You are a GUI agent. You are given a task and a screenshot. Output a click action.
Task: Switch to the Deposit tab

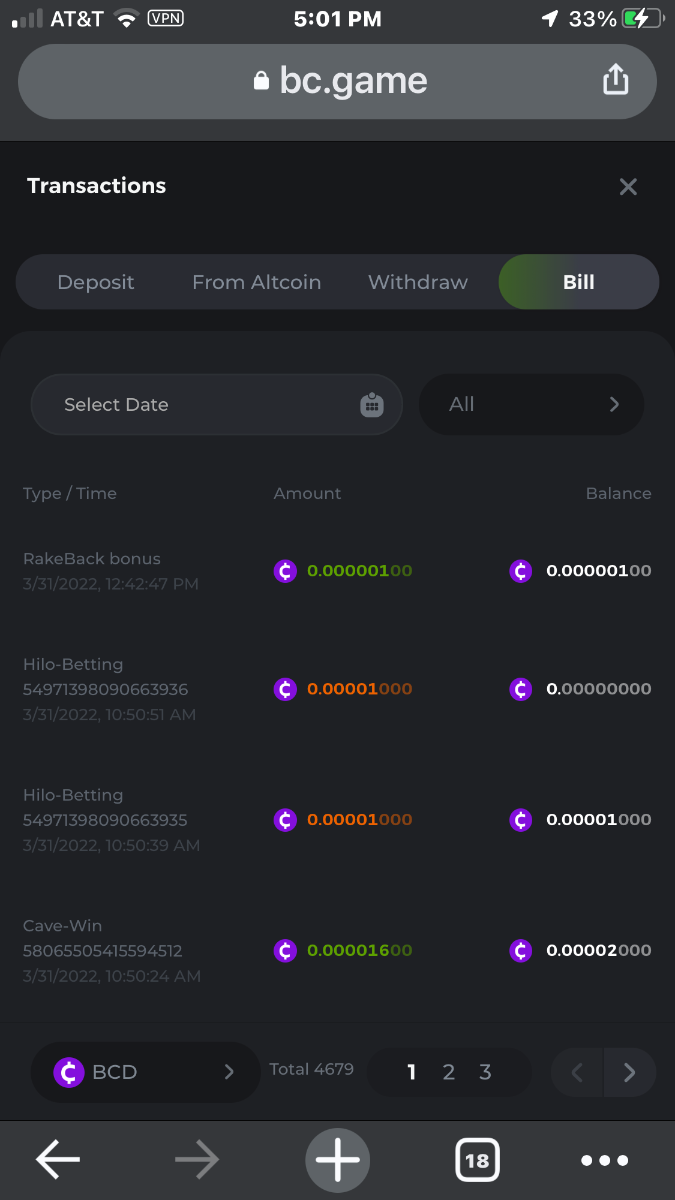coord(96,282)
